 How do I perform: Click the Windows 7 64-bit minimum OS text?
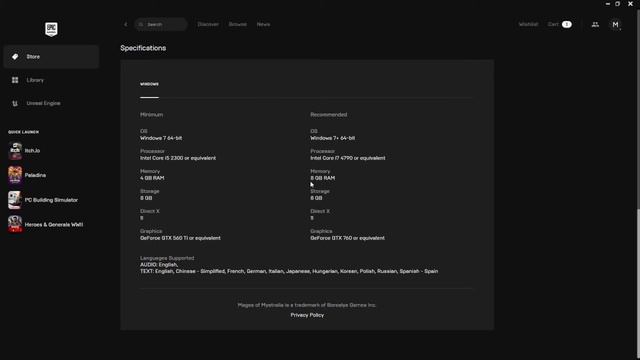point(161,138)
